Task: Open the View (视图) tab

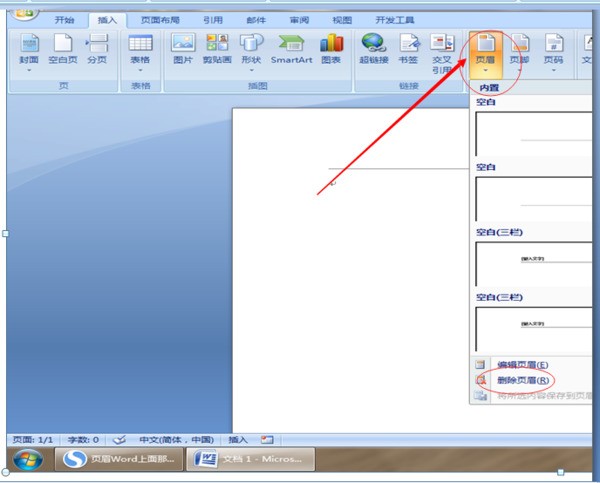Action: tap(342, 20)
